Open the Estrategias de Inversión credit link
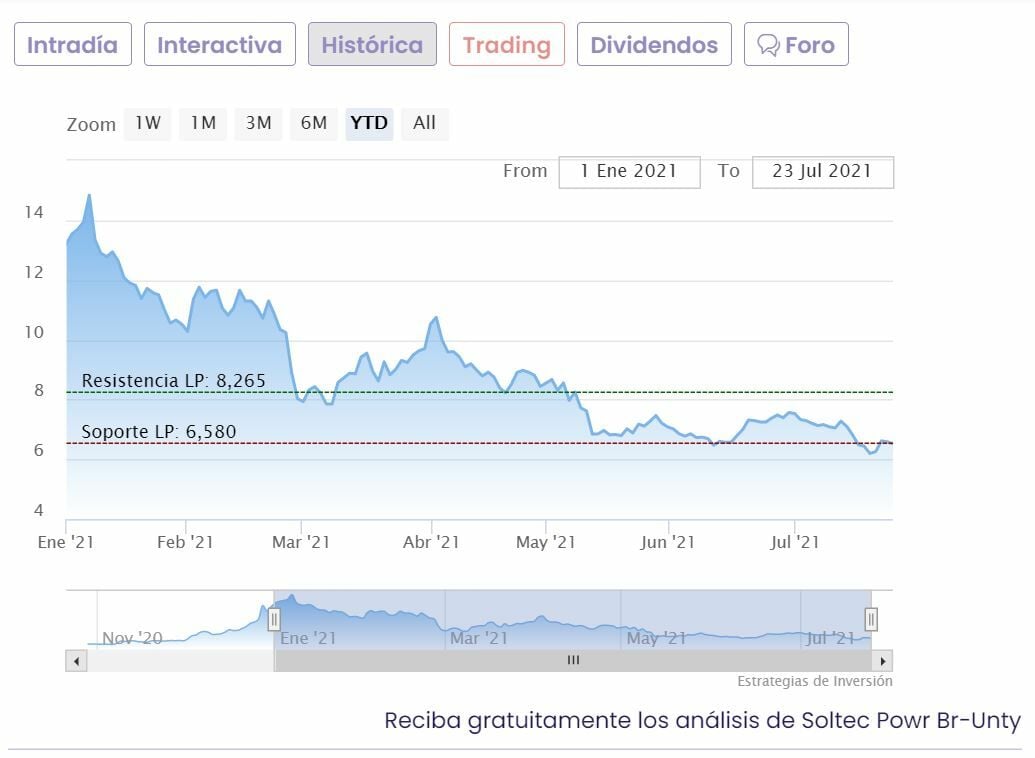This screenshot has width=1035, height=758. point(815,681)
